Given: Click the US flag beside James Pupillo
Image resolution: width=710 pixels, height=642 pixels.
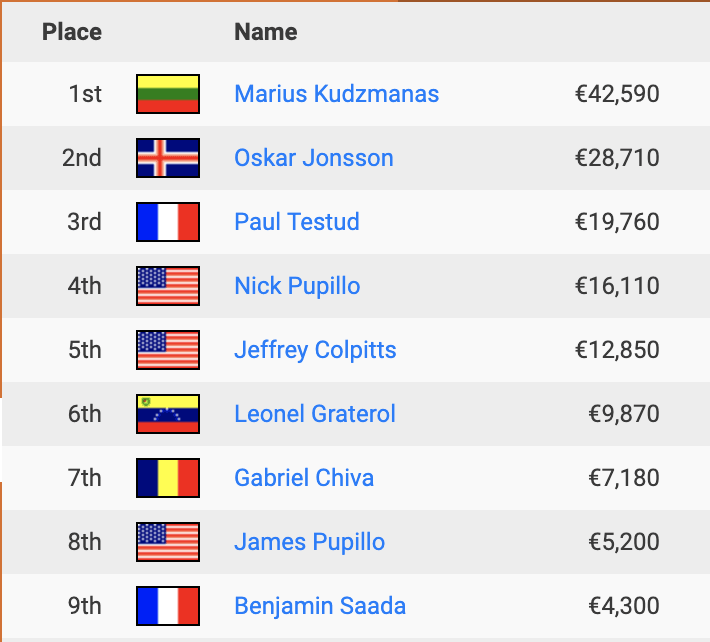Looking at the screenshot, I should (168, 542).
